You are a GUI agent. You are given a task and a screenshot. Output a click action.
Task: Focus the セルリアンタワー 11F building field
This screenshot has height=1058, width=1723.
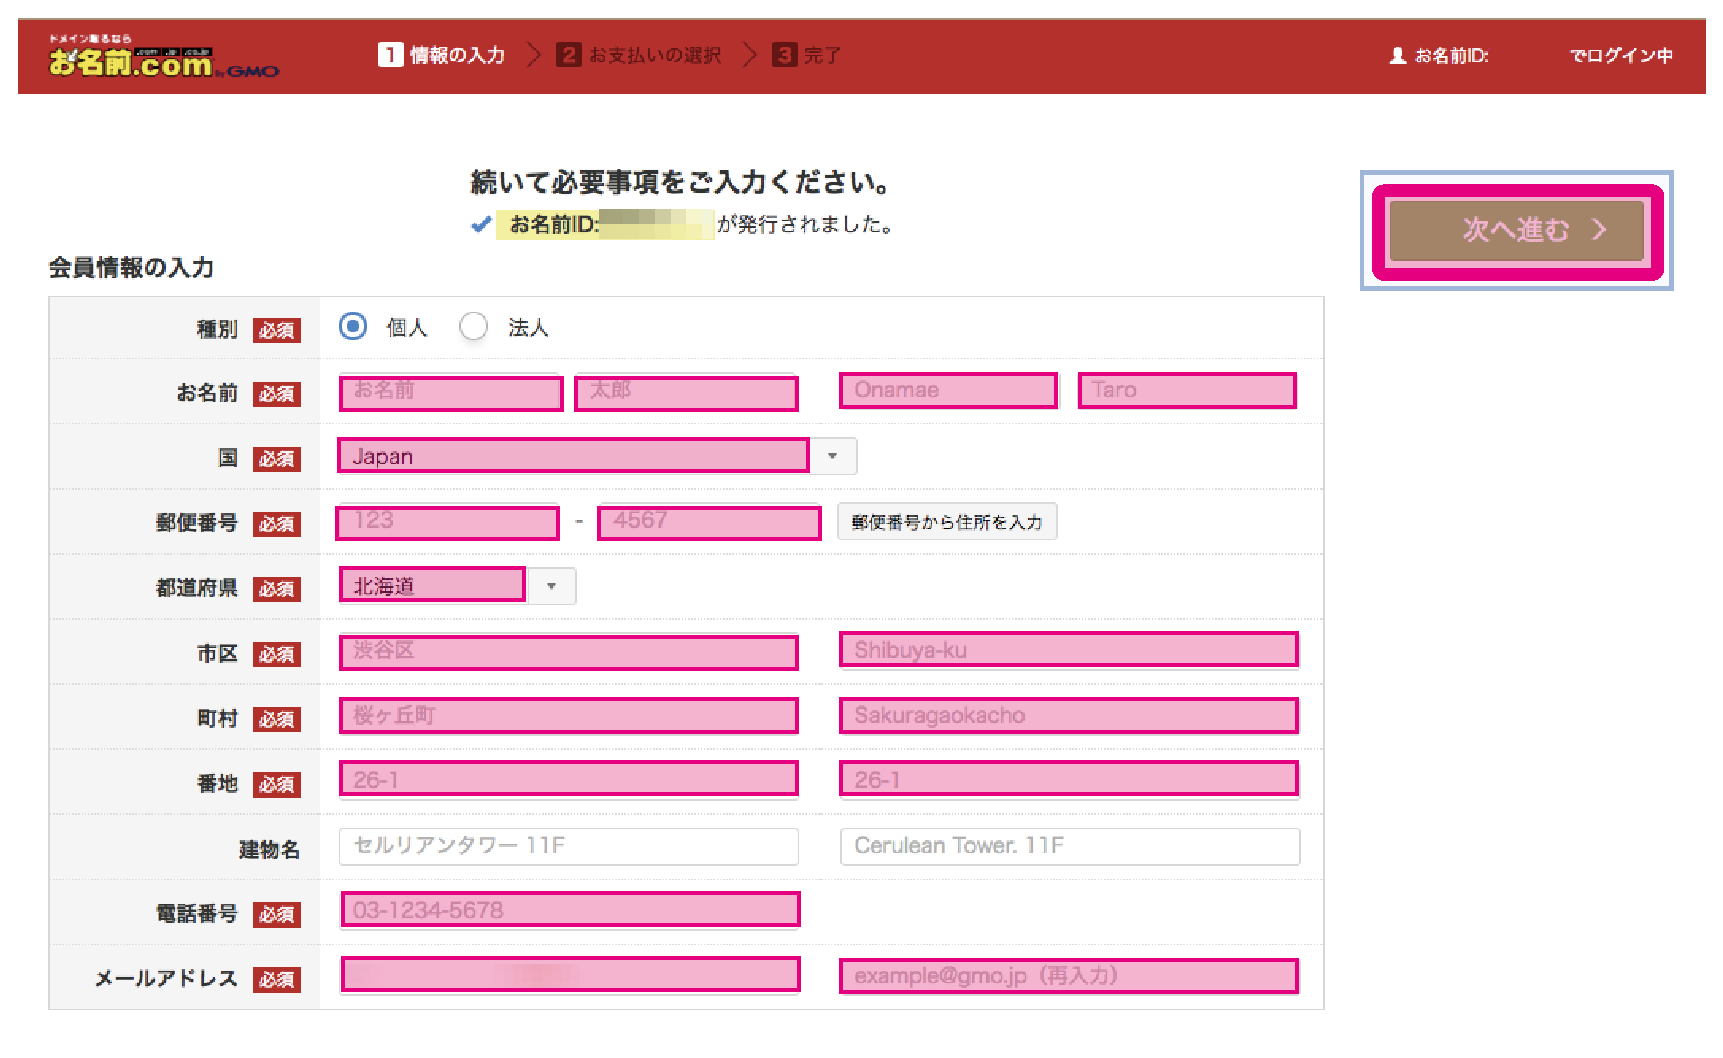tap(568, 846)
